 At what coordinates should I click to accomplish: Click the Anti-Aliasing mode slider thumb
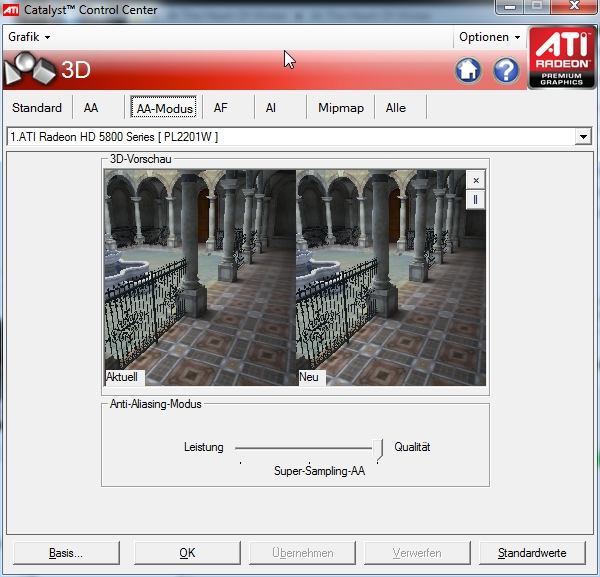pyautogui.click(x=378, y=450)
